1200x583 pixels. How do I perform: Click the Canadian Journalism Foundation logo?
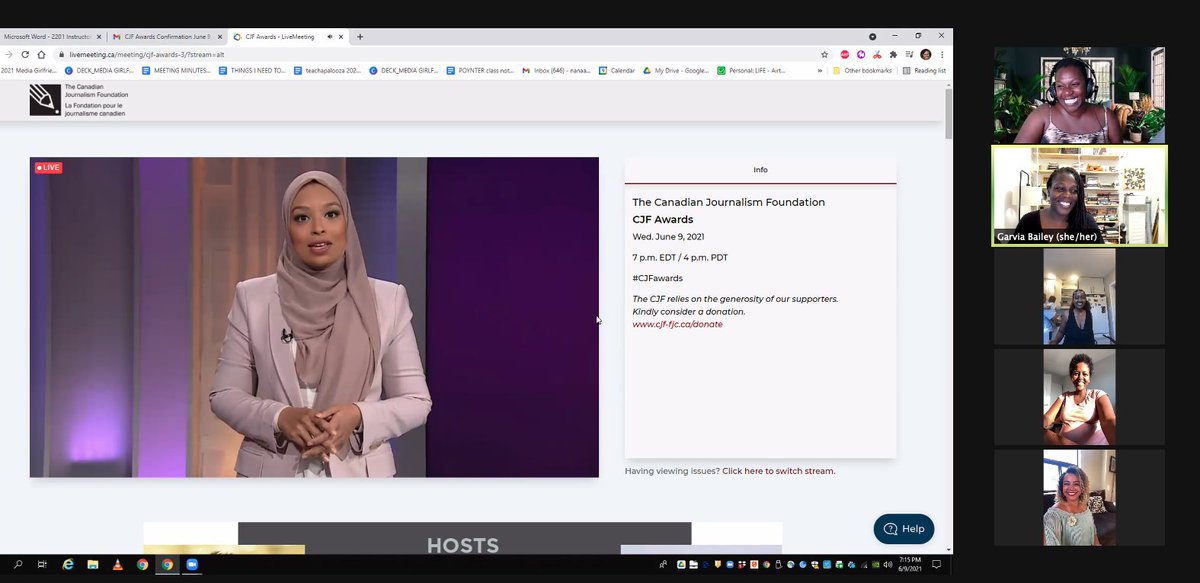point(79,100)
